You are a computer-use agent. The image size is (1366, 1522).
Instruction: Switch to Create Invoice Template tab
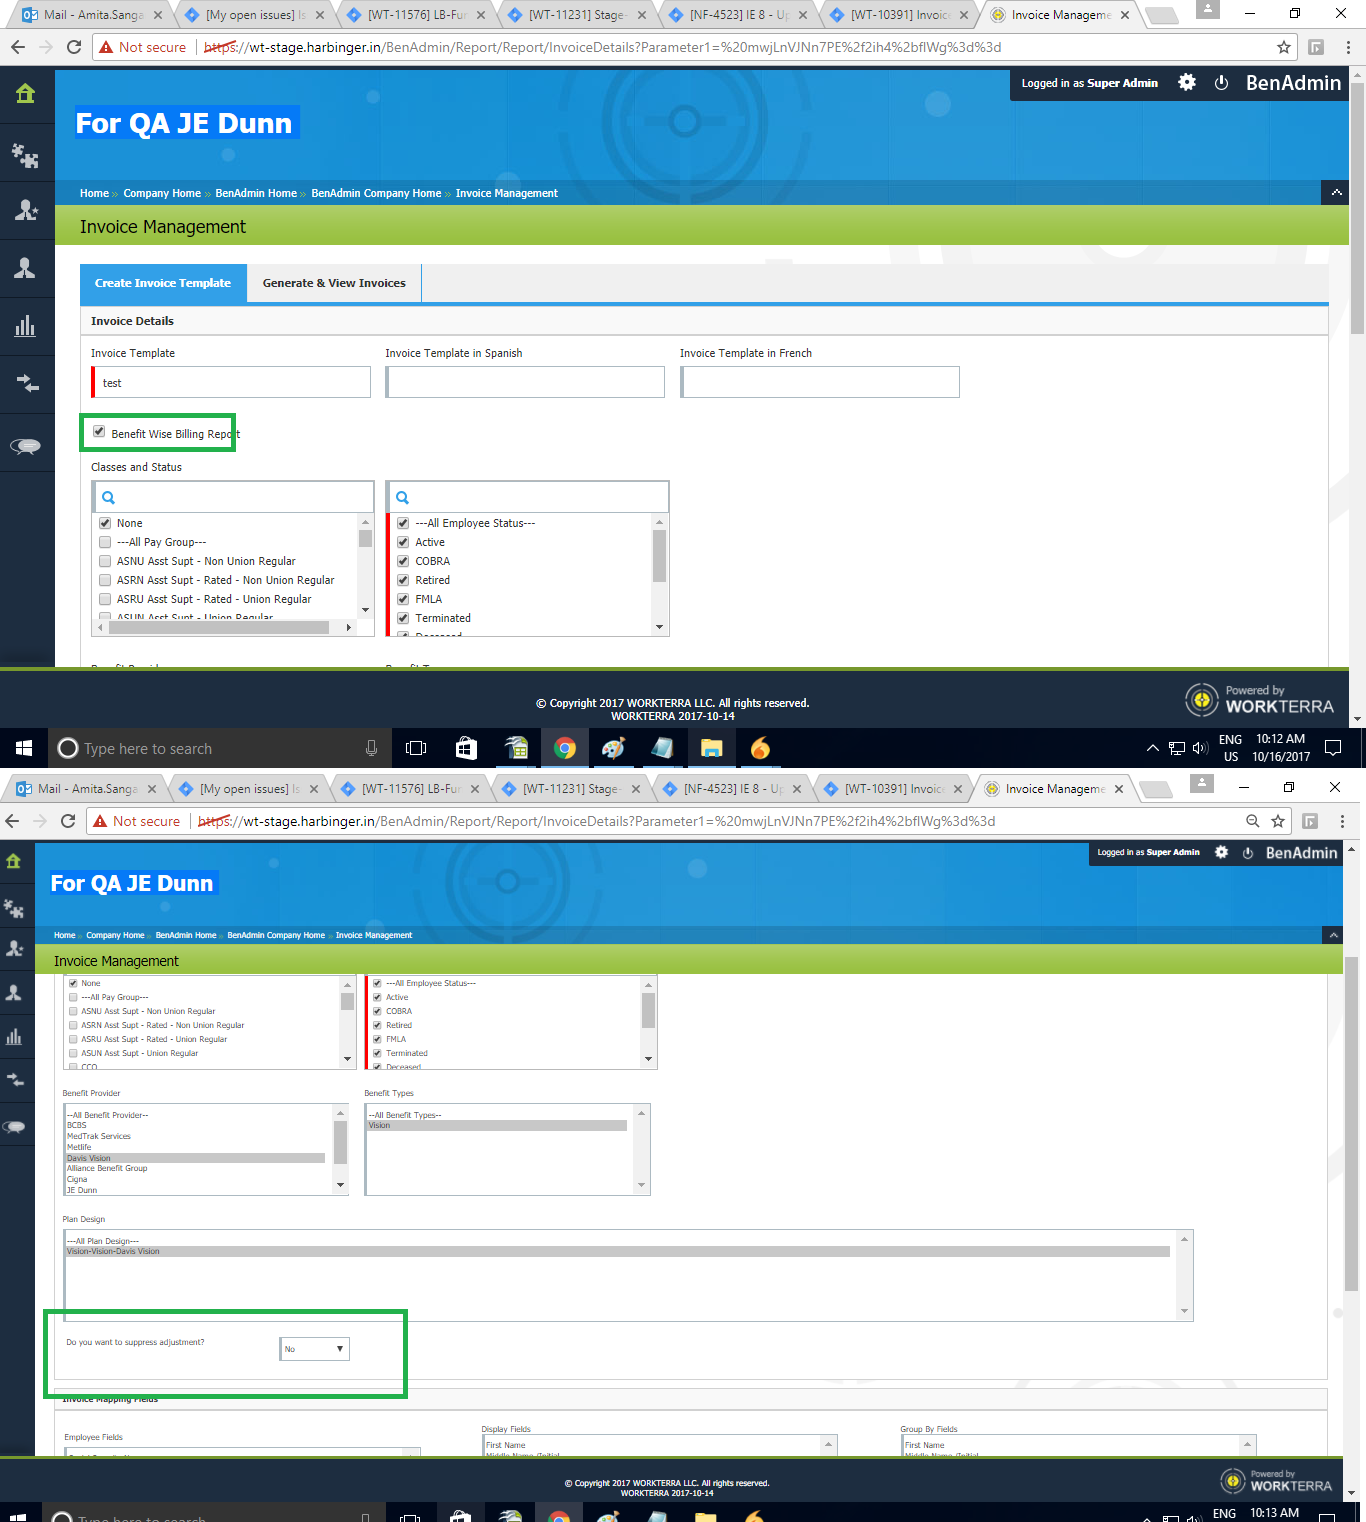163,283
